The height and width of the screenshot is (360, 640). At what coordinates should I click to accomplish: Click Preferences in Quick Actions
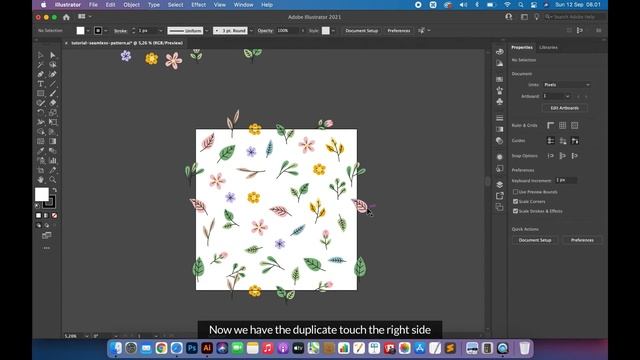(x=582, y=240)
